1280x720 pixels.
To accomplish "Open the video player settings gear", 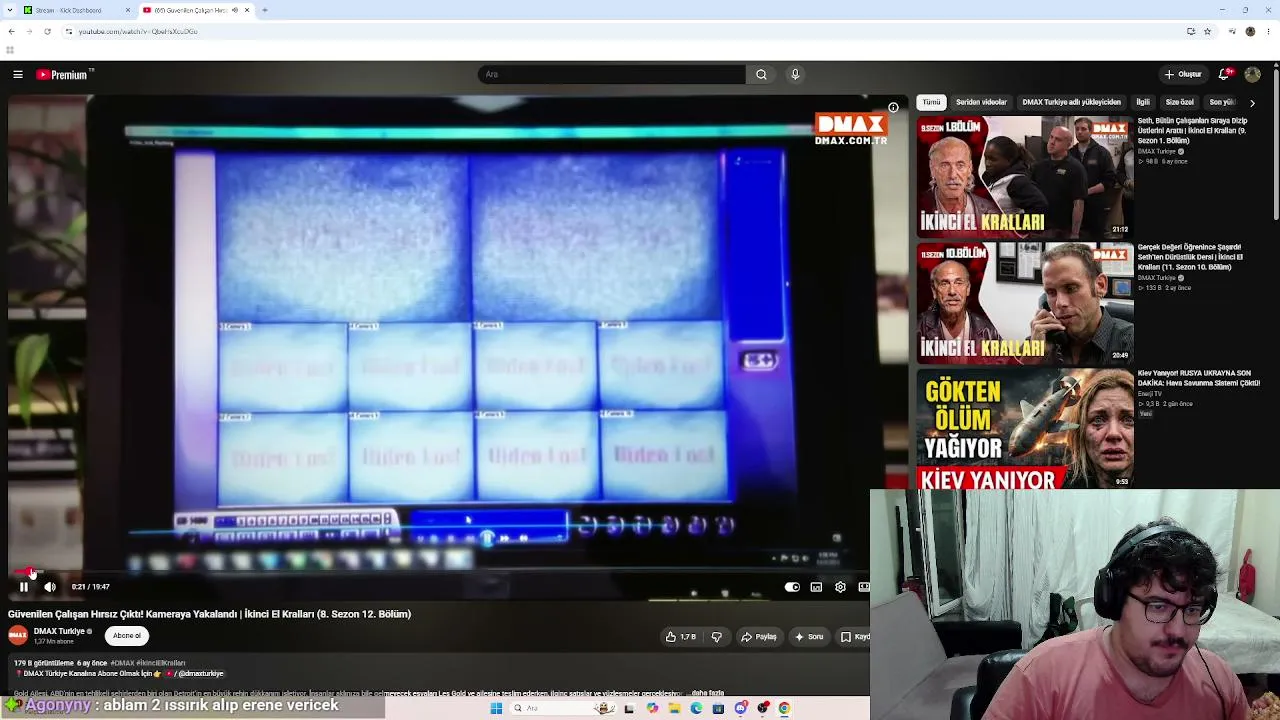I will (x=840, y=587).
